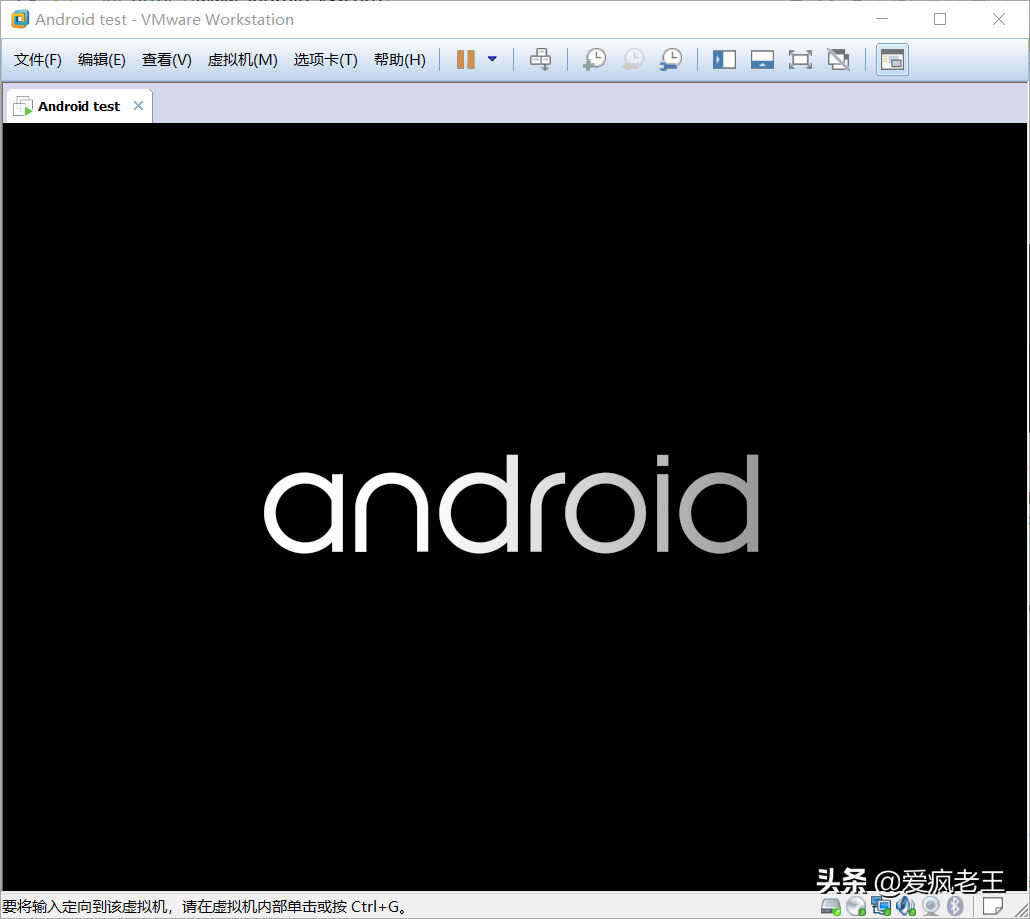This screenshot has width=1030, height=919.
Task: Click inside the Android boot screen
Action: pos(514,506)
